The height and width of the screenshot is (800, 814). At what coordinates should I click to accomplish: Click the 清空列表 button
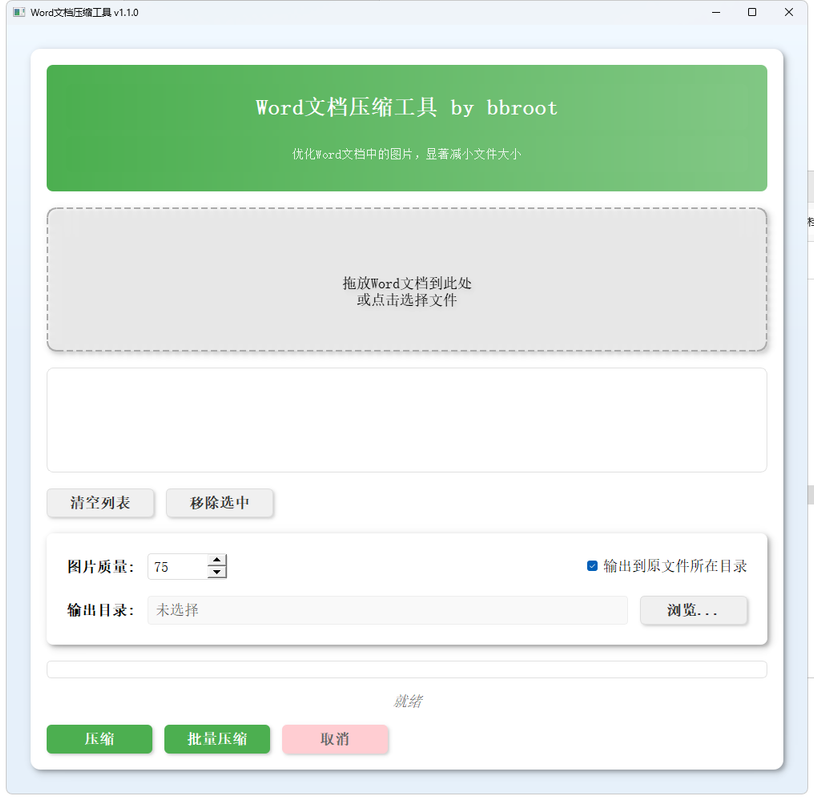[100, 503]
